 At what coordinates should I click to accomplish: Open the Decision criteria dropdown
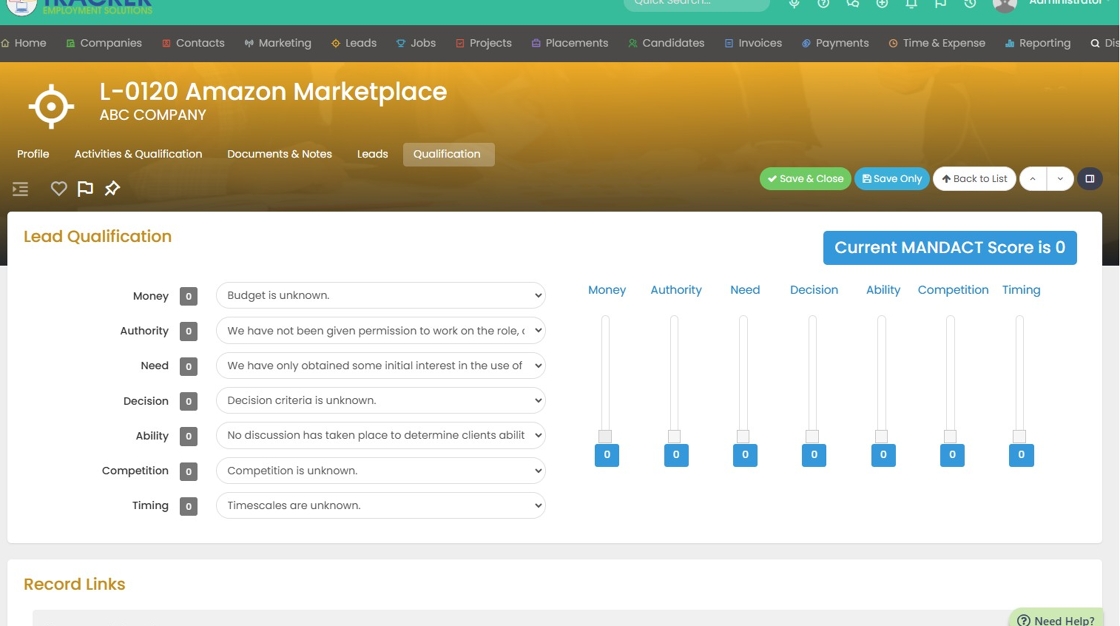[x=381, y=400]
